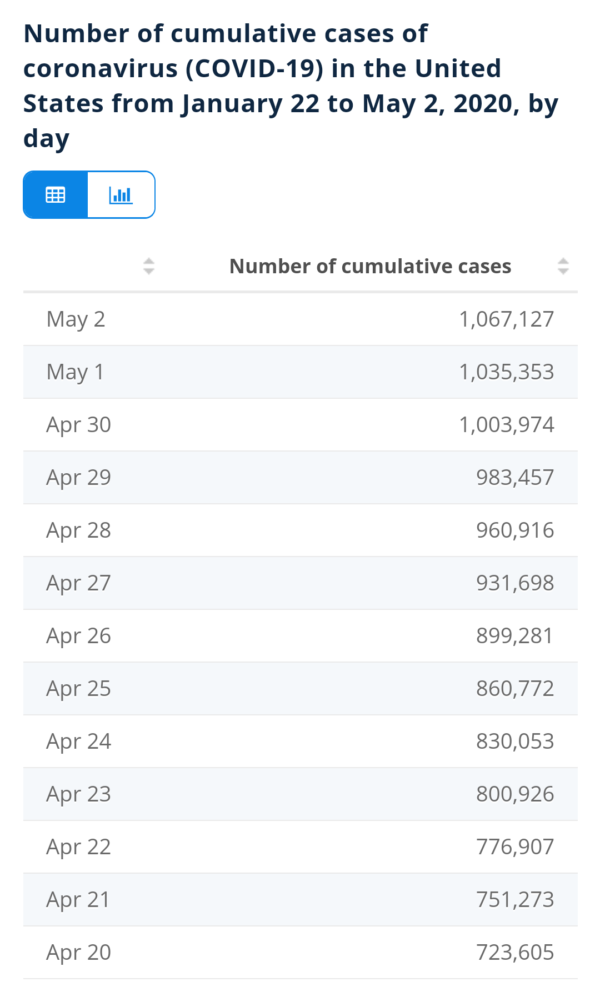
Task: Click the chart title heading text
Action: pyautogui.click(x=262, y=86)
